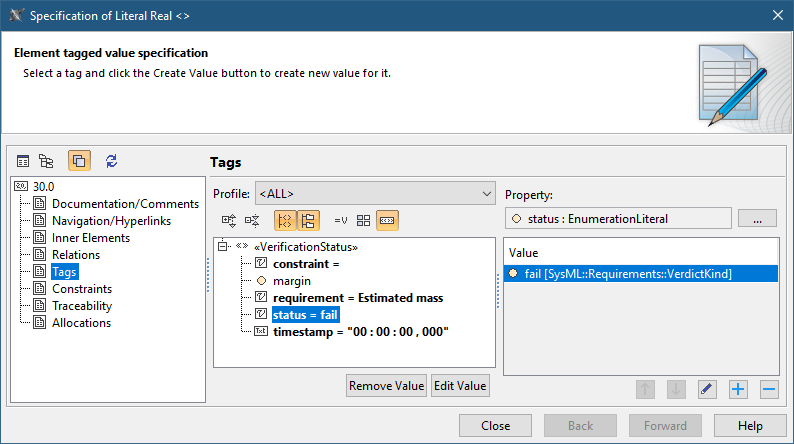The width and height of the screenshot is (794, 444).
Task: Click the blue minus icon to remove value
Action: pos(768,388)
